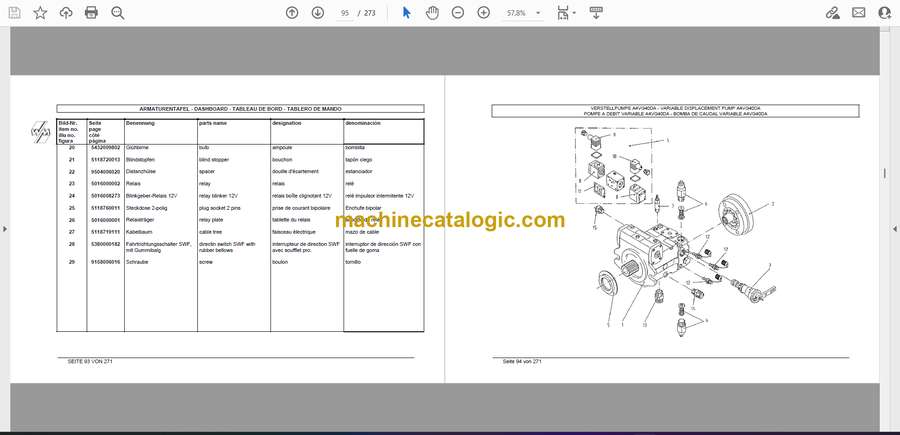
Task: Click the page number field showing 95
Action: coord(344,13)
